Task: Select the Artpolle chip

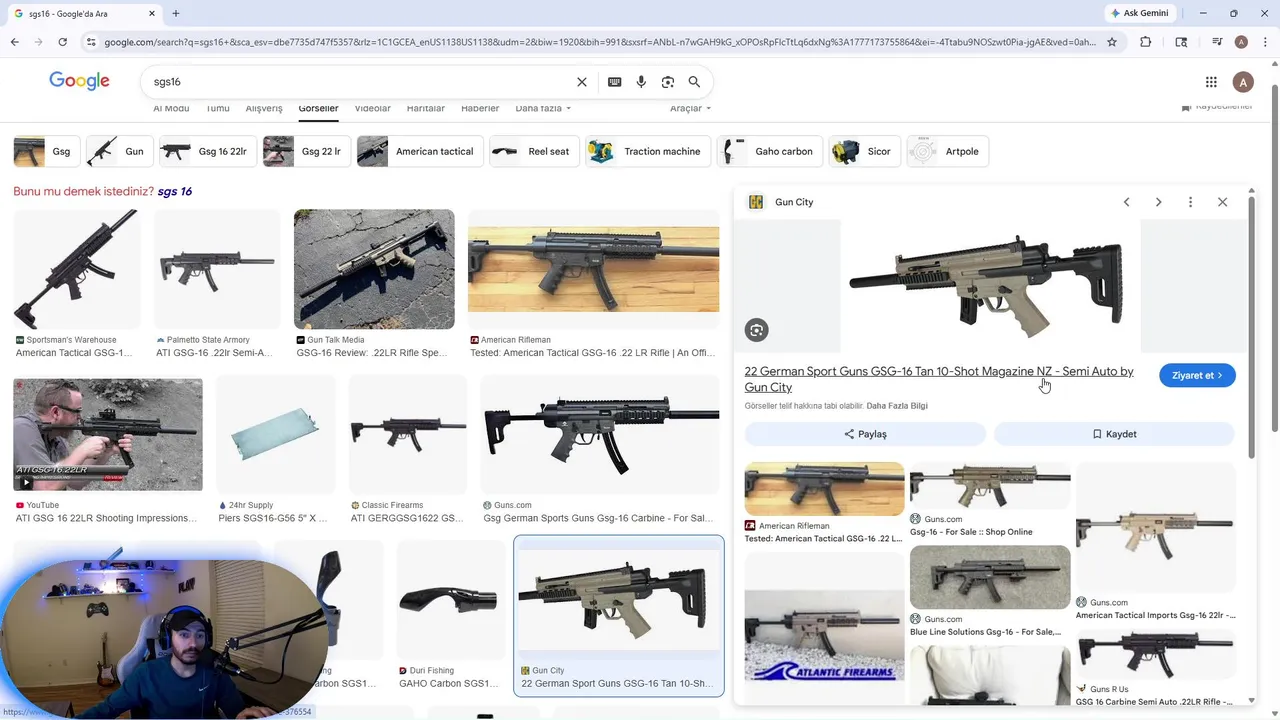Action: coord(948,151)
